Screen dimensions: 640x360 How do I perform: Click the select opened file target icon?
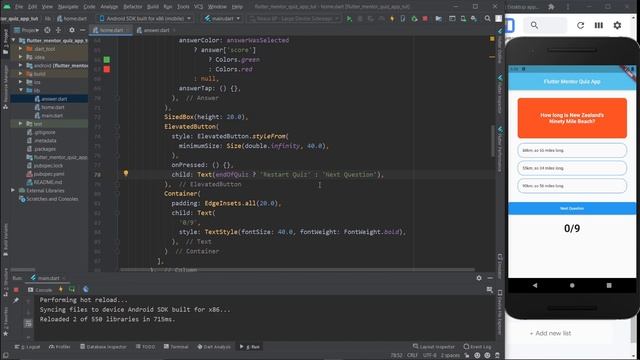click(x=47, y=30)
